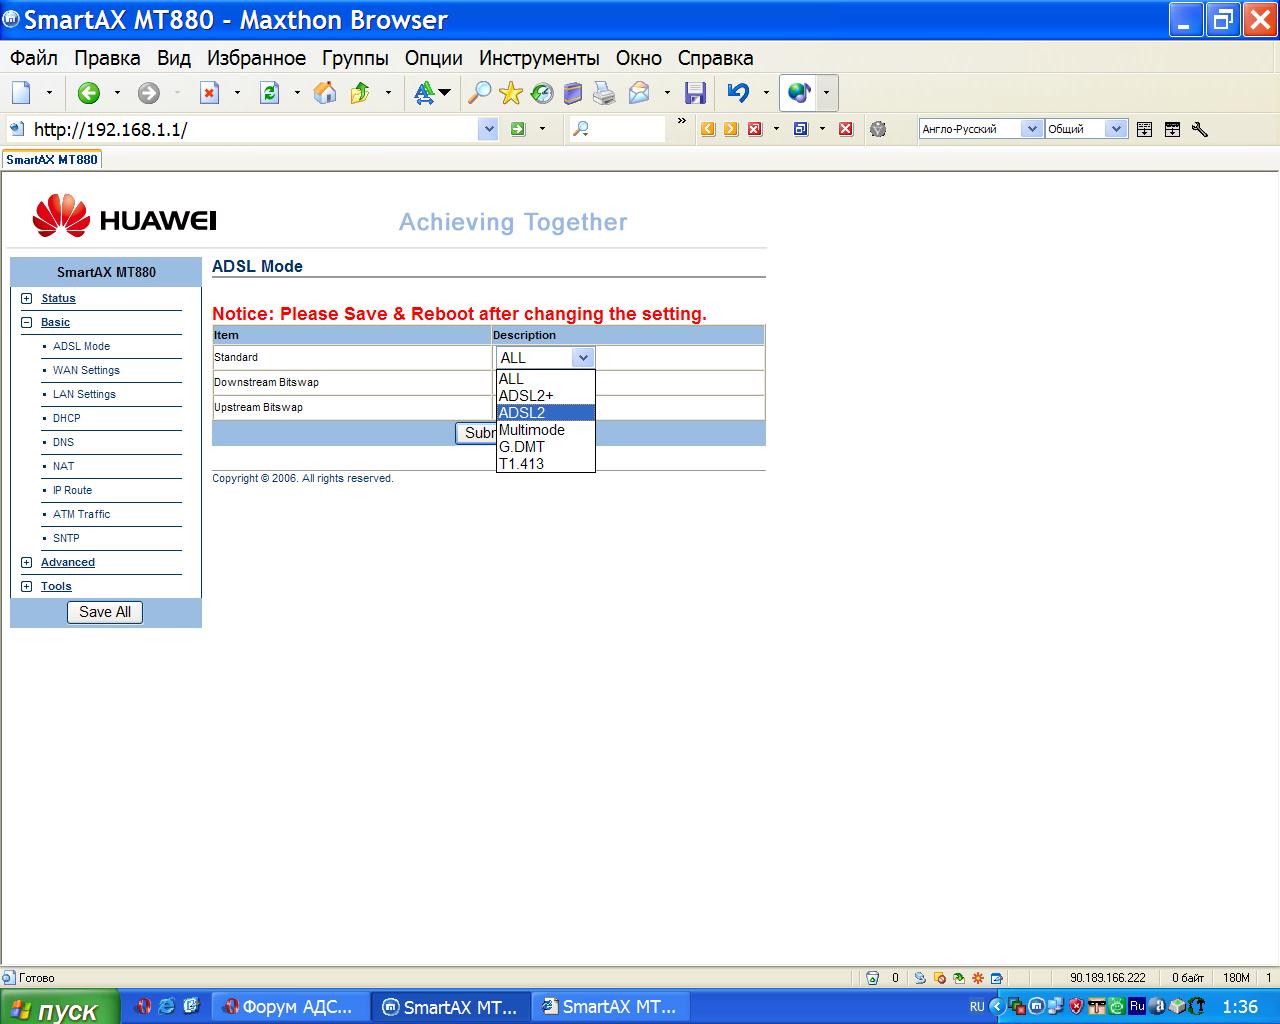Click the orange sun icon in the status bar
Viewport: 1280px width, 1024px height.
pyautogui.click(x=978, y=978)
